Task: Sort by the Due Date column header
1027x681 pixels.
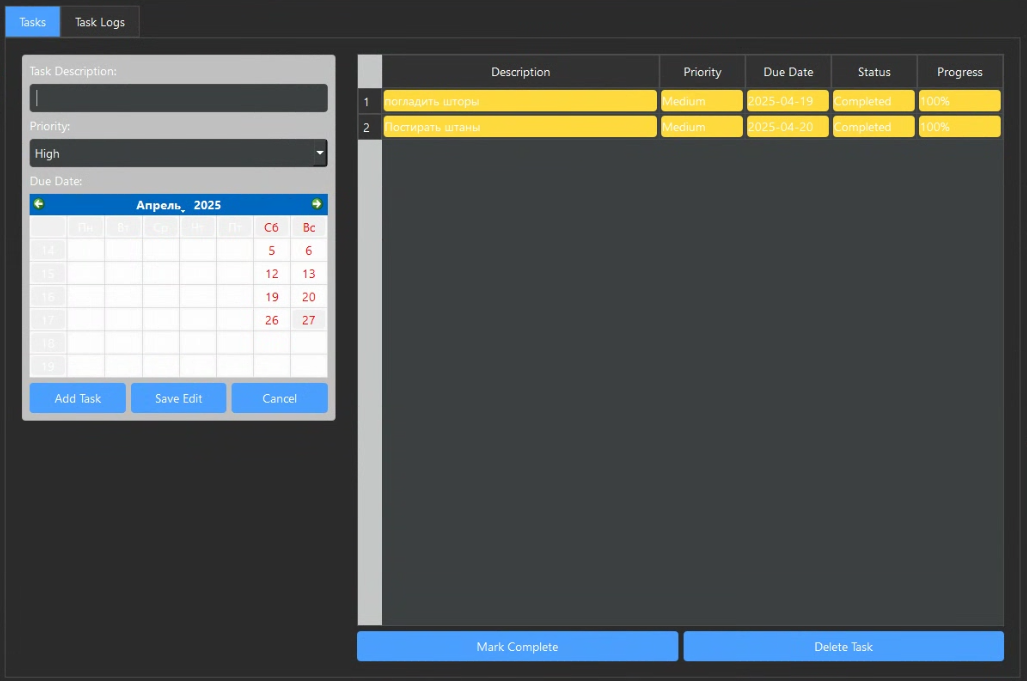Action: 788,72
